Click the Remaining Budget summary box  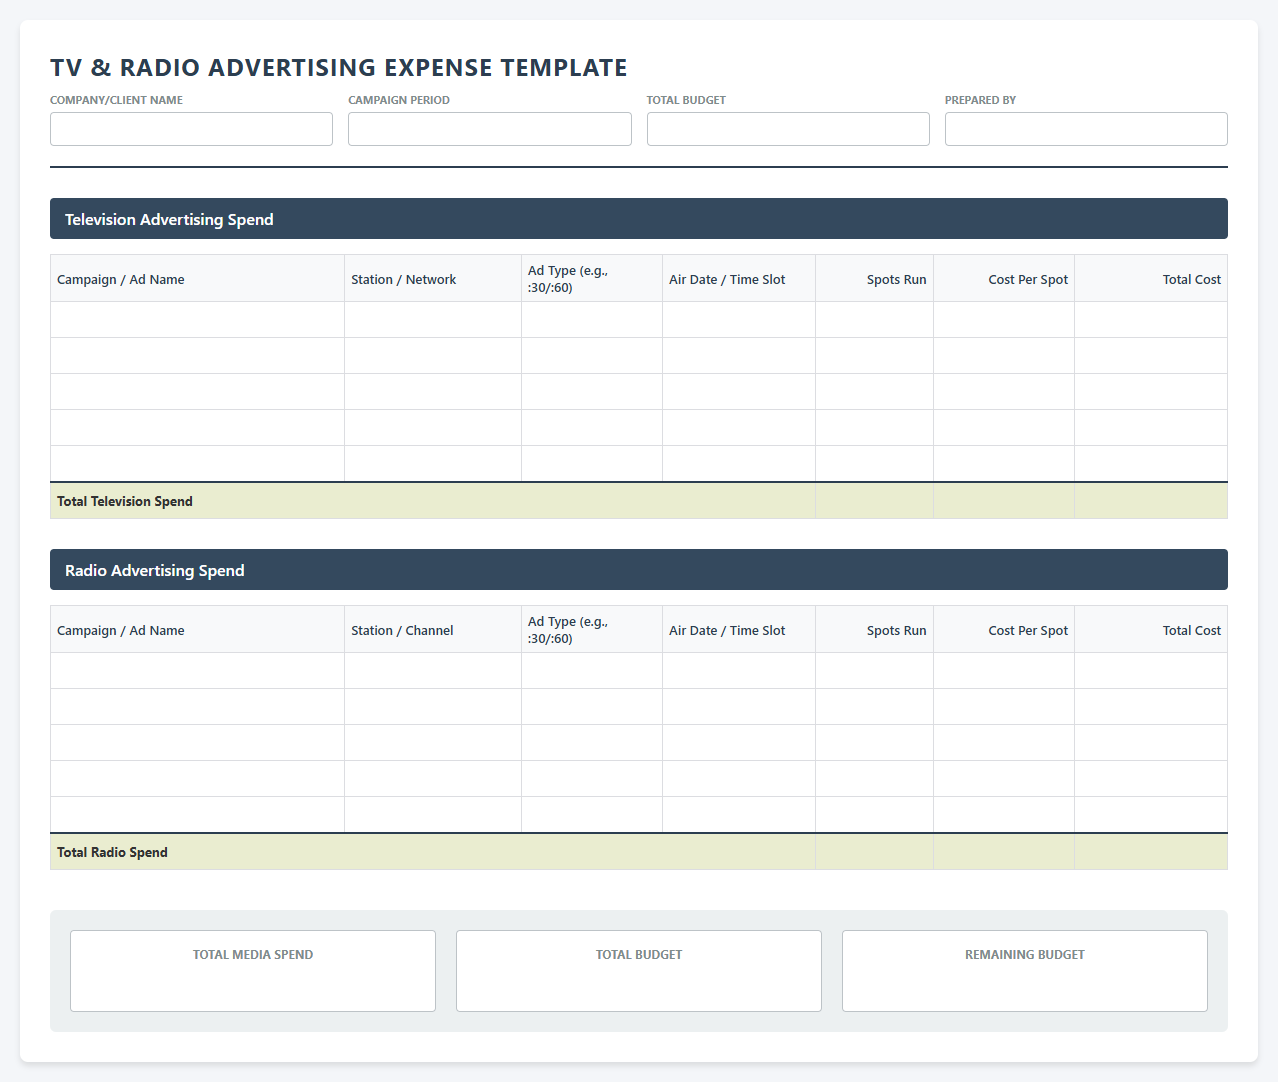click(1025, 971)
